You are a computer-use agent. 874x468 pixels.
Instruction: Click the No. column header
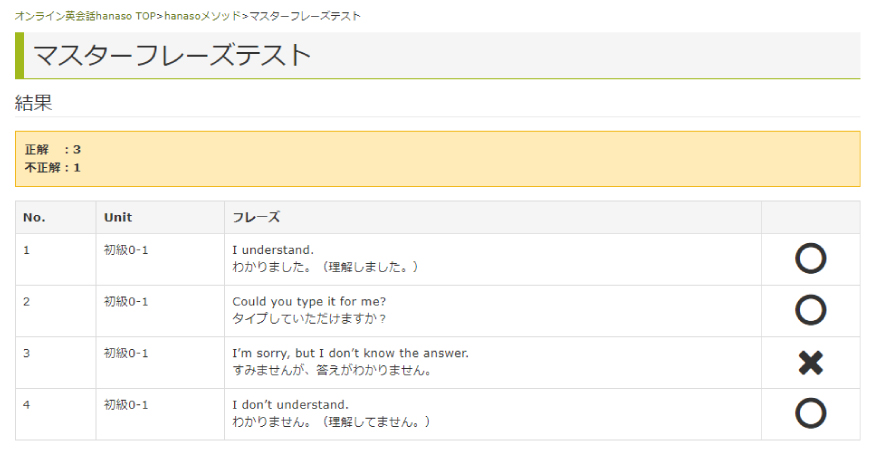click(34, 217)
